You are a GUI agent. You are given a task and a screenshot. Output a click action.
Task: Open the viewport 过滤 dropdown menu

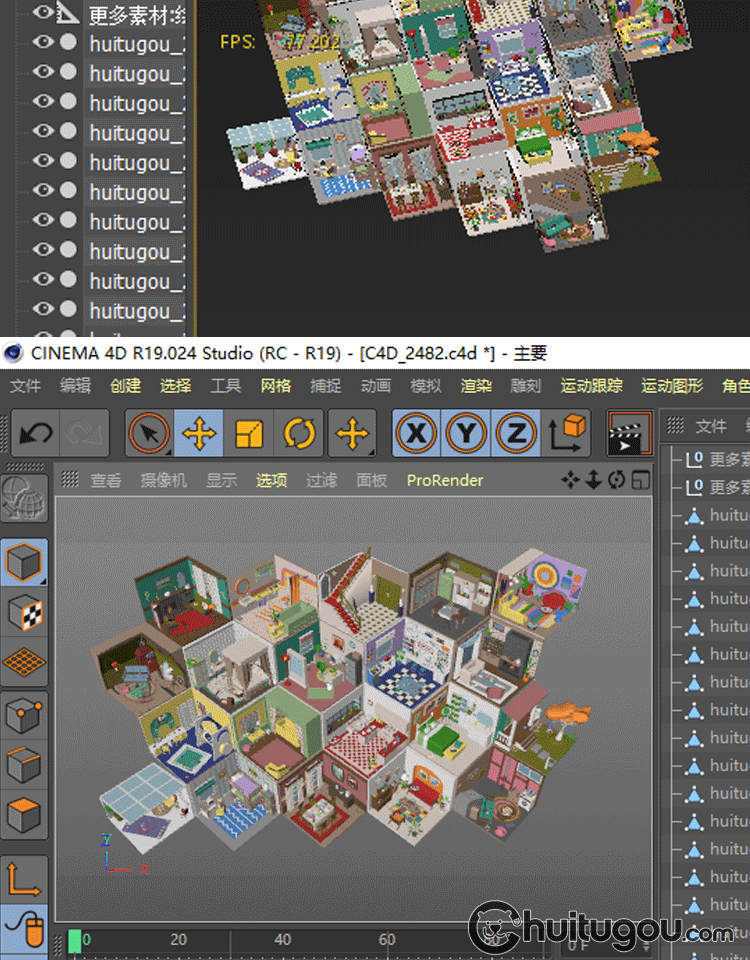coord(321,480)
